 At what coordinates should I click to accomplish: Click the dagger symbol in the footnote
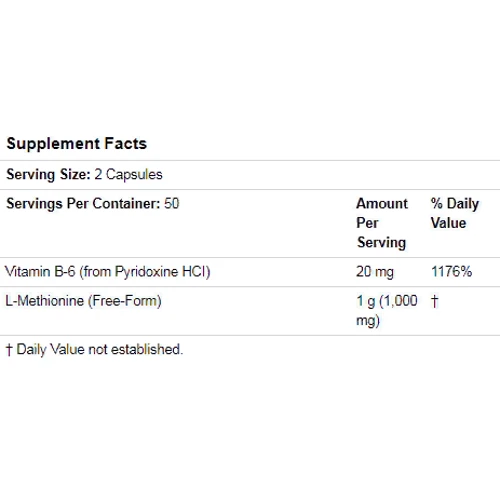coord(9,350)
